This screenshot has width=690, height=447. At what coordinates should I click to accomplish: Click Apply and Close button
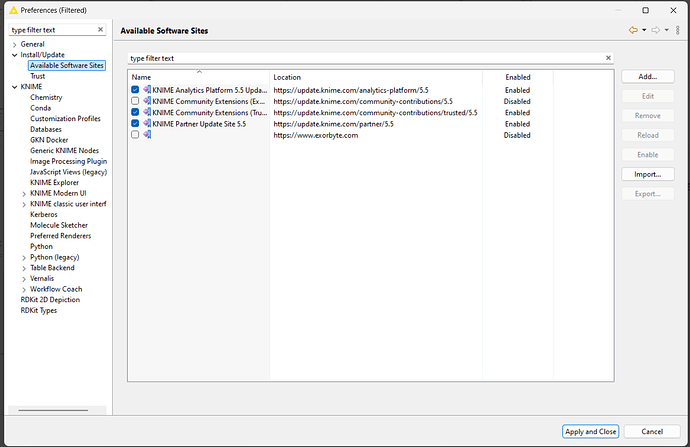click(591, 432)
